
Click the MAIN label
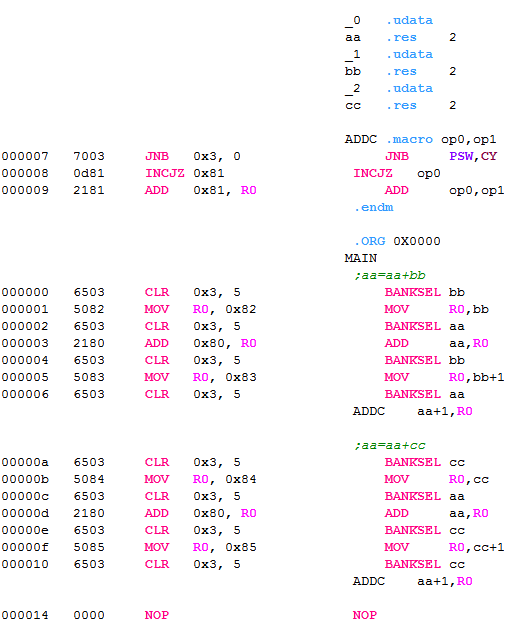[x=361, y=258]
